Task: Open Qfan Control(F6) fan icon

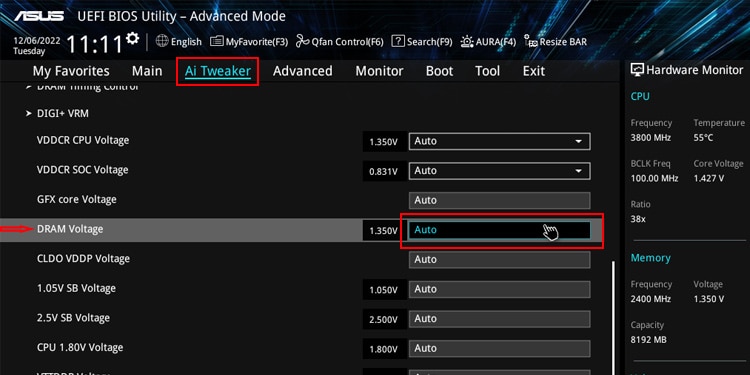Action: pyautogui.click(x=302, y=42)
